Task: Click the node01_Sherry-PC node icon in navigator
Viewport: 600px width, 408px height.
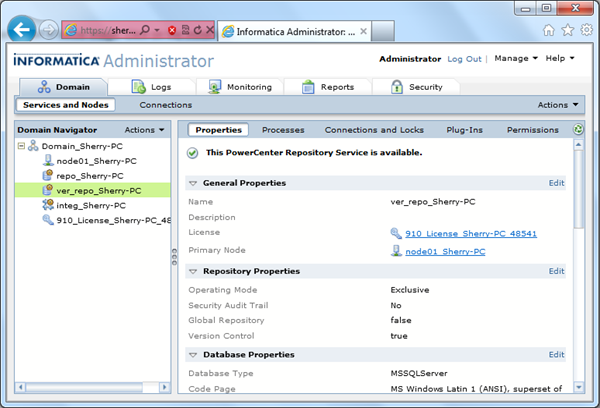Action: (48, 160)
